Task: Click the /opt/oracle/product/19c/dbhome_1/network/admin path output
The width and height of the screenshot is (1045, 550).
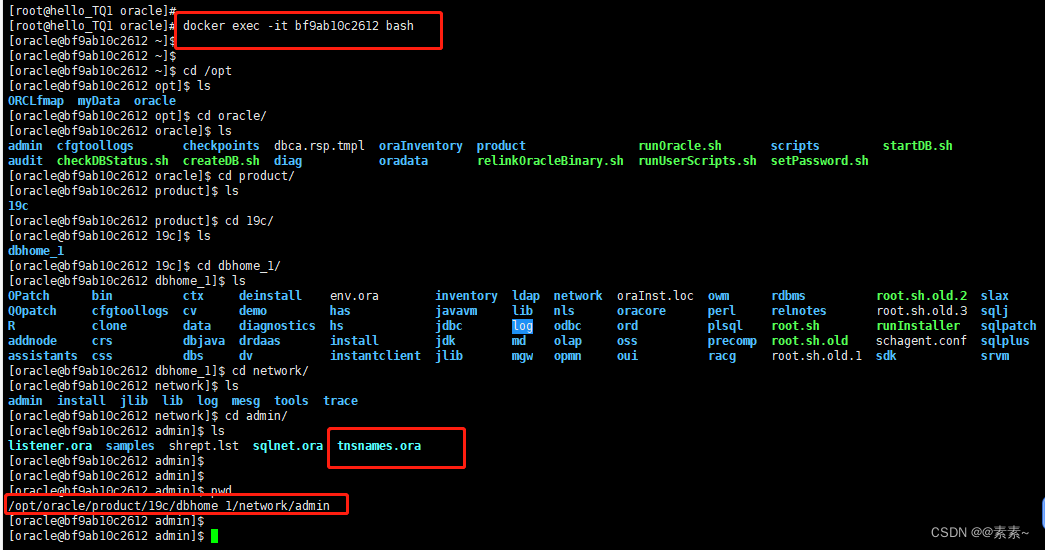Action: [169, 506]
